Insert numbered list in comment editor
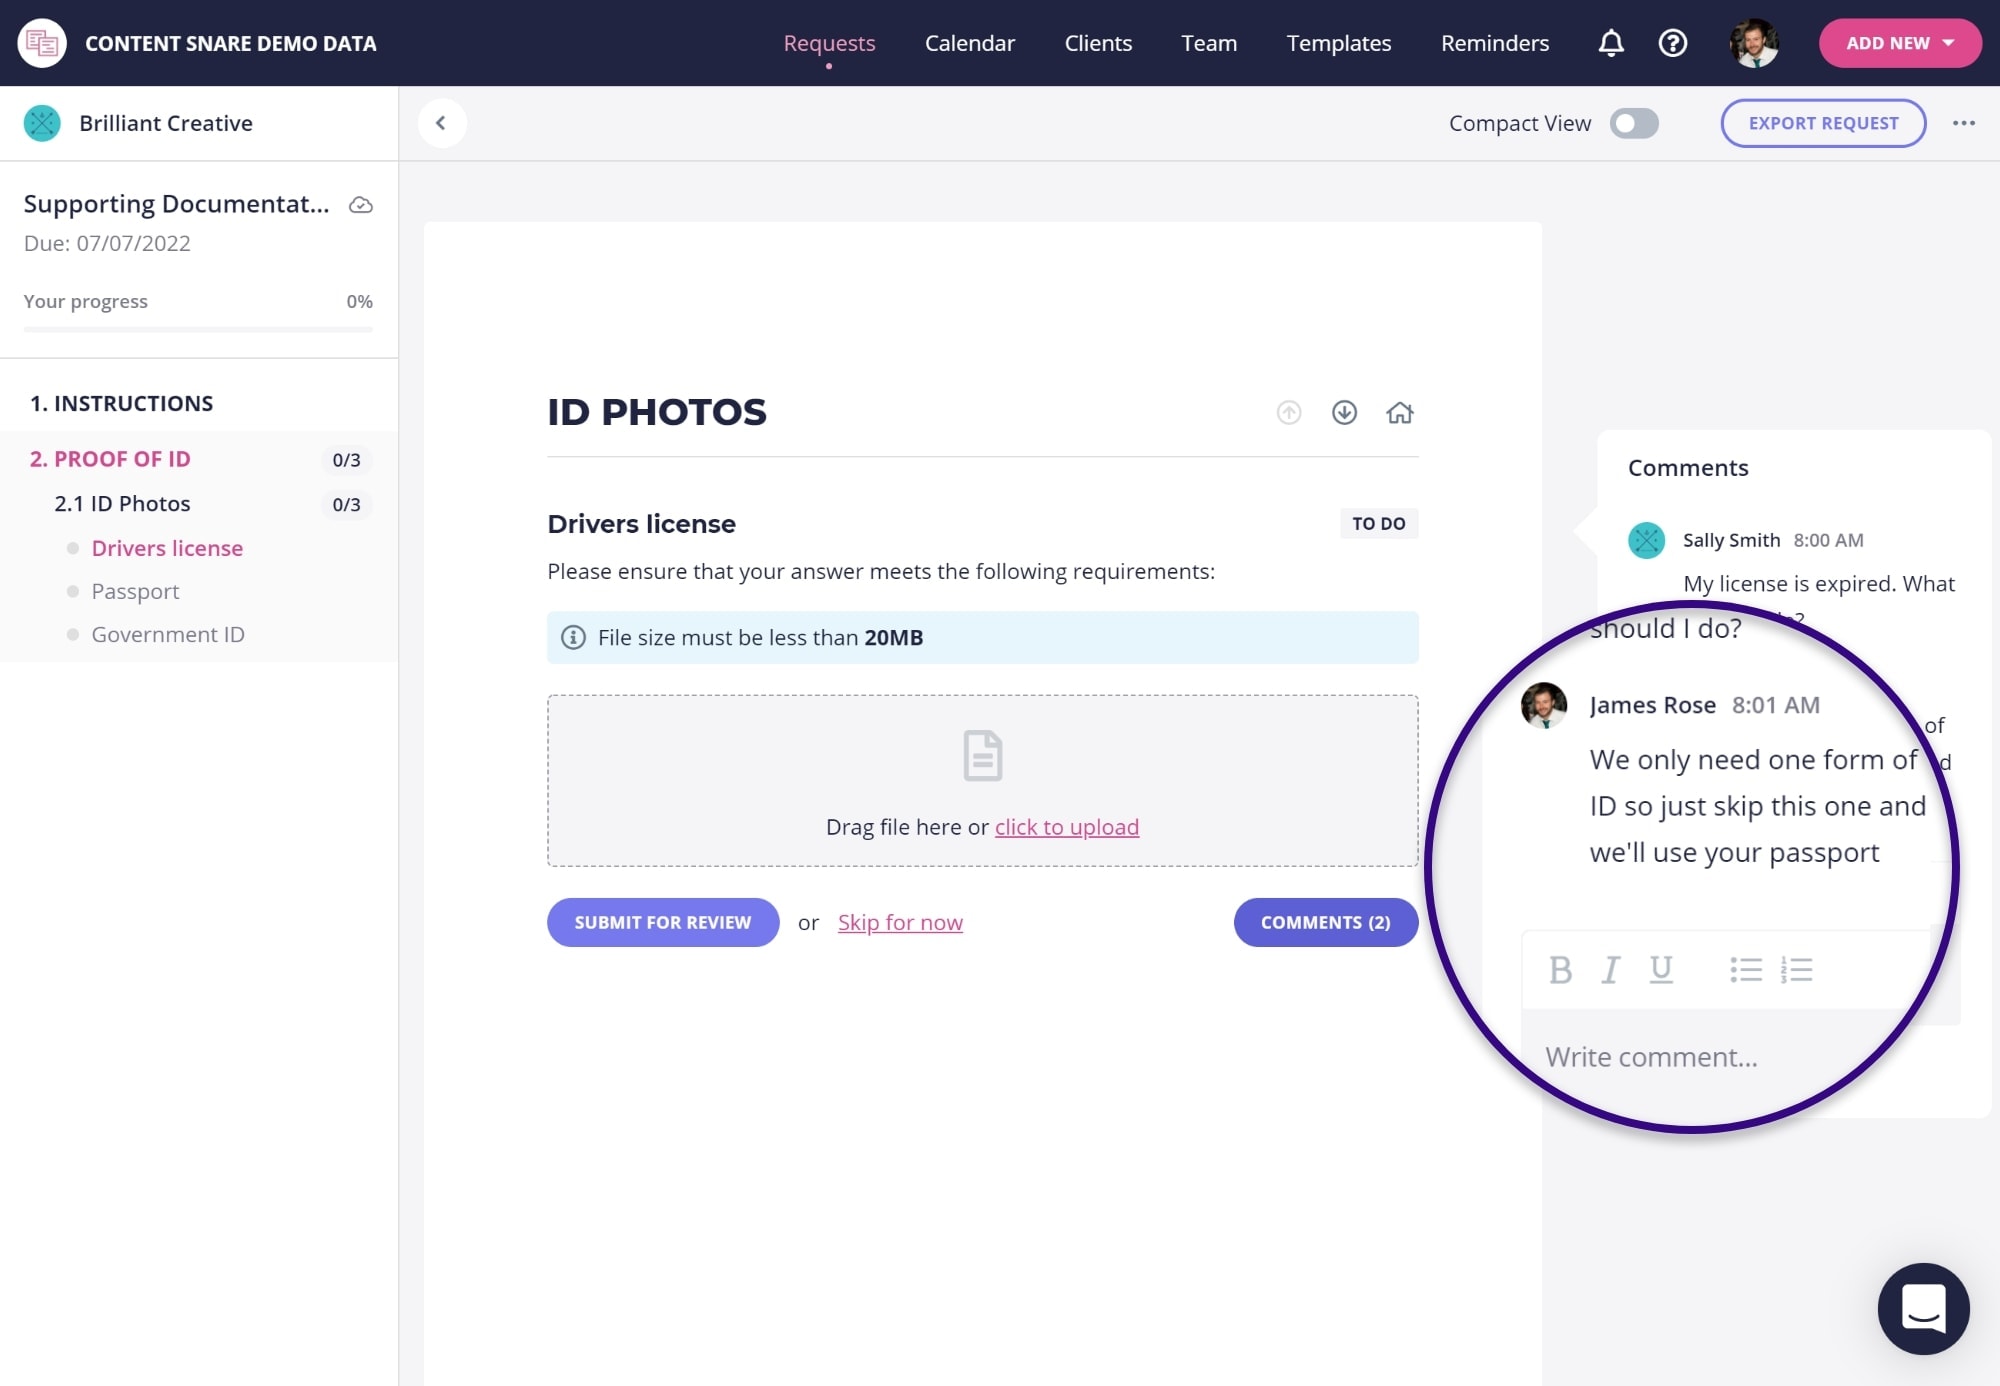The width and height of the screenshot is (2000, 1386). pos(1797,969)
